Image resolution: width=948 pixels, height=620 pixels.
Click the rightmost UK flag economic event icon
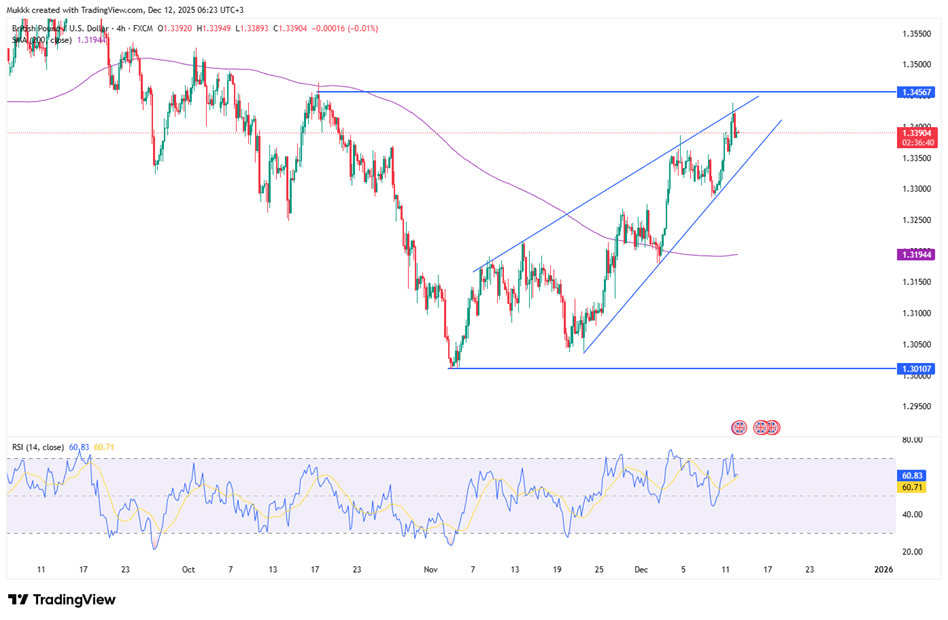773,427
